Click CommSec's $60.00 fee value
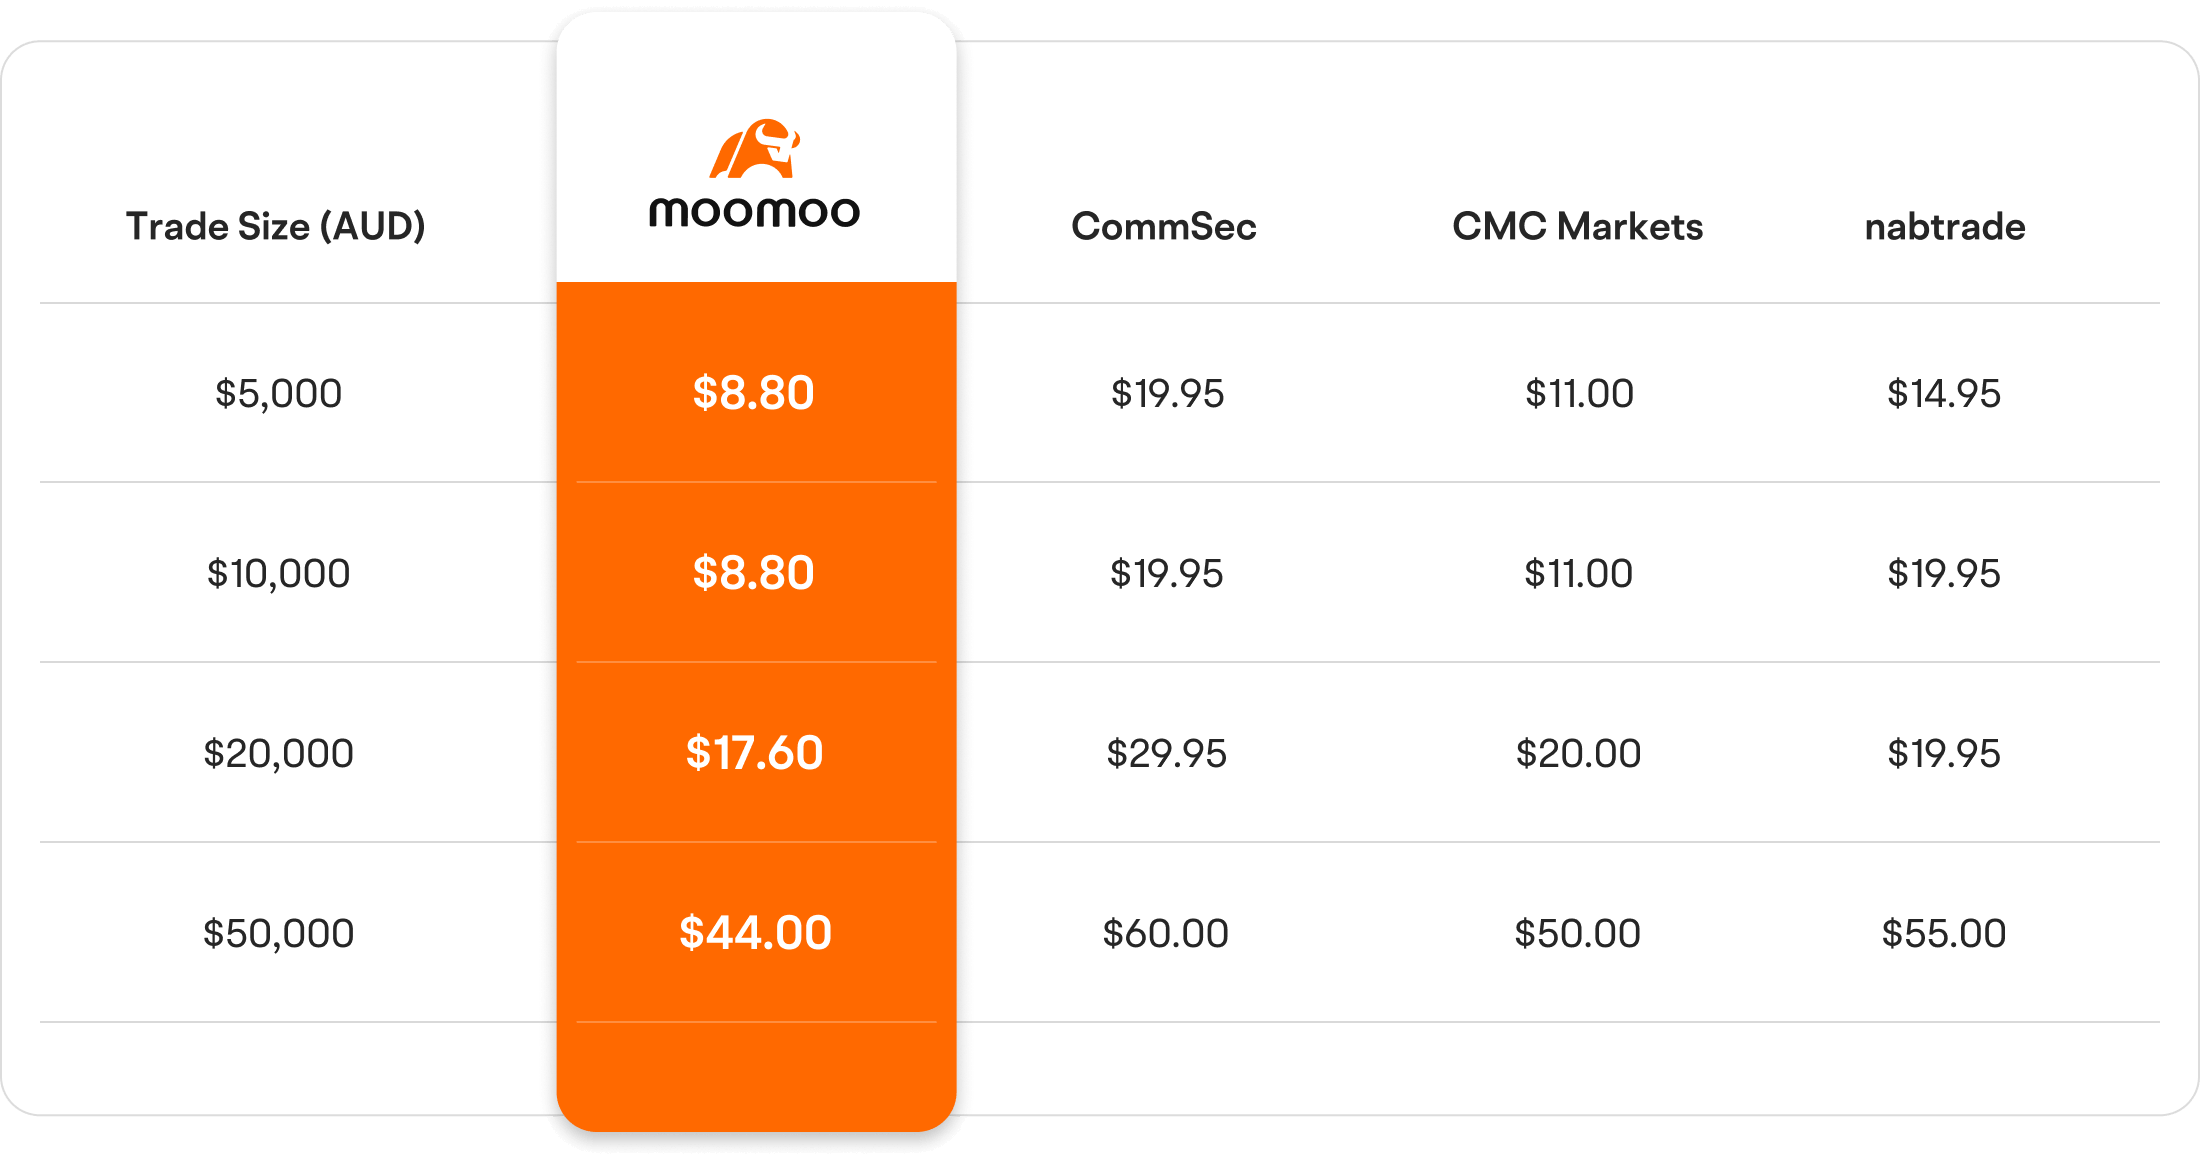The height and width of the screenshot is (1160, 2200). (x=1166, y=934)
